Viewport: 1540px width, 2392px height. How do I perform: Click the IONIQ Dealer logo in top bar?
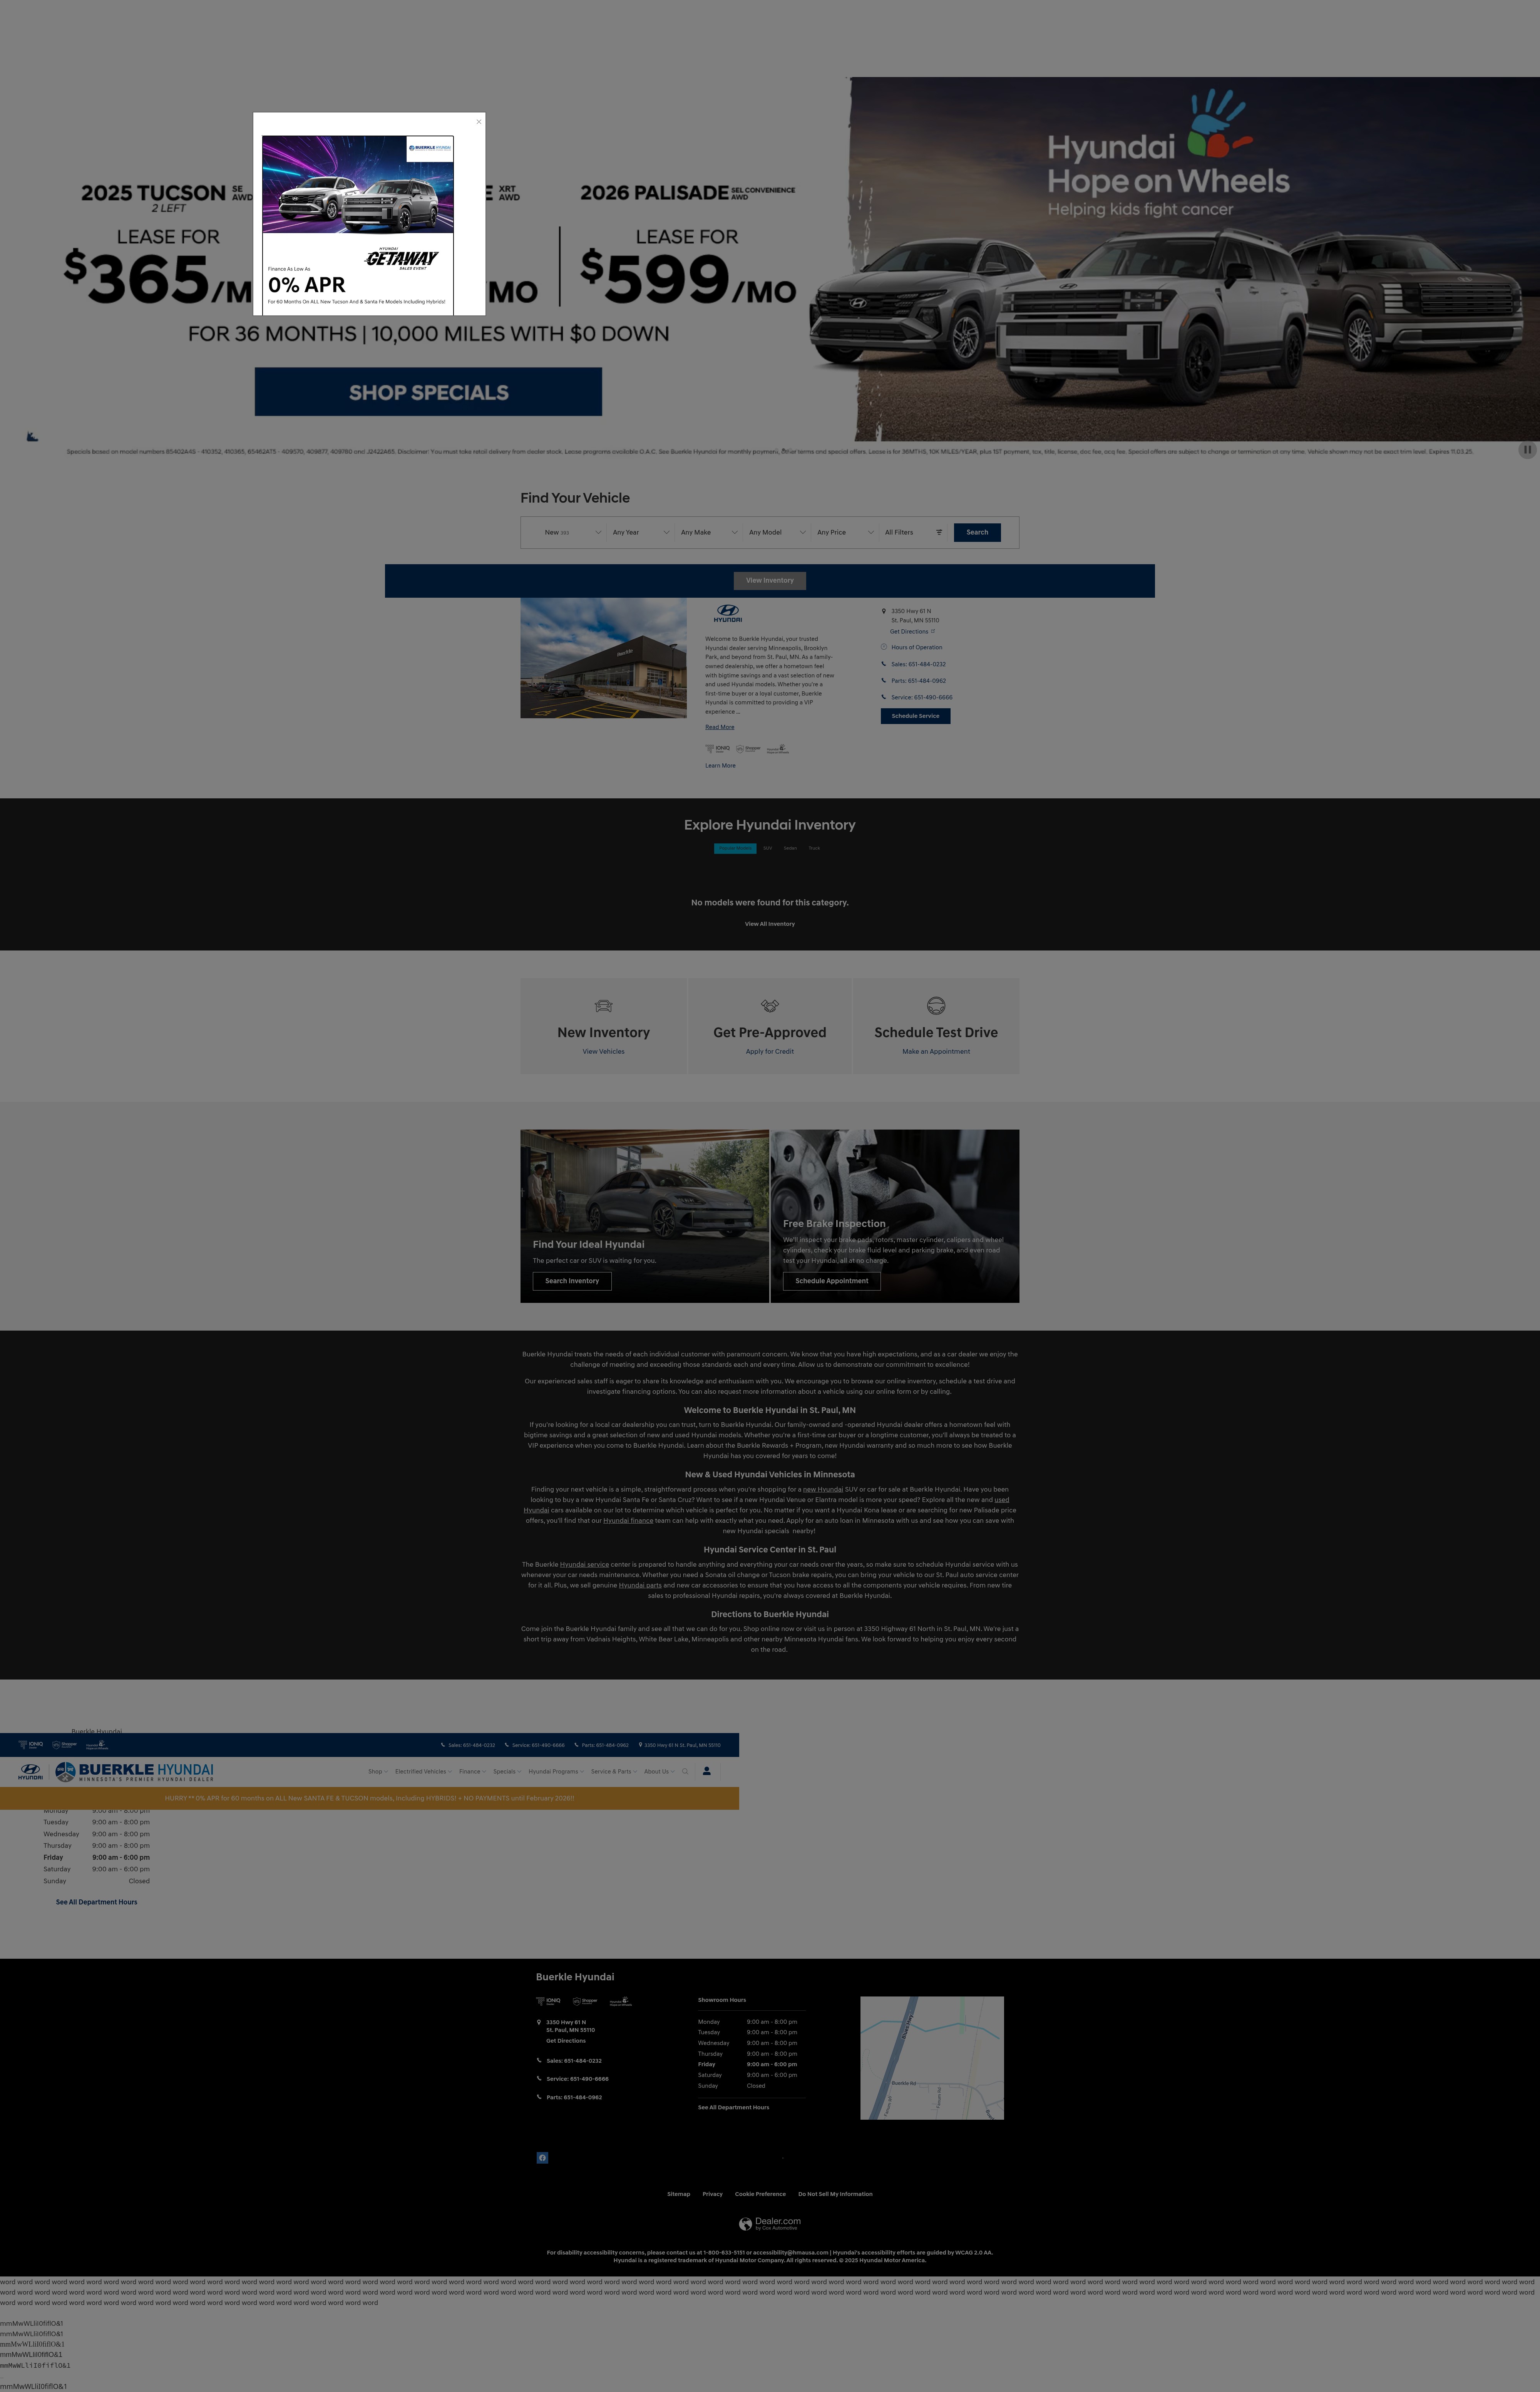(x=31, y=1745)
